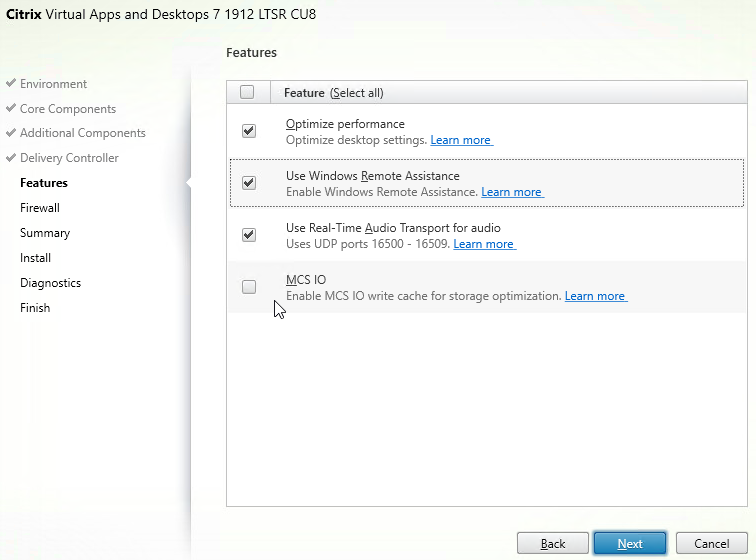Go to the Environment step
Viewport: 756px width, 560px height.
pos(53,84)
